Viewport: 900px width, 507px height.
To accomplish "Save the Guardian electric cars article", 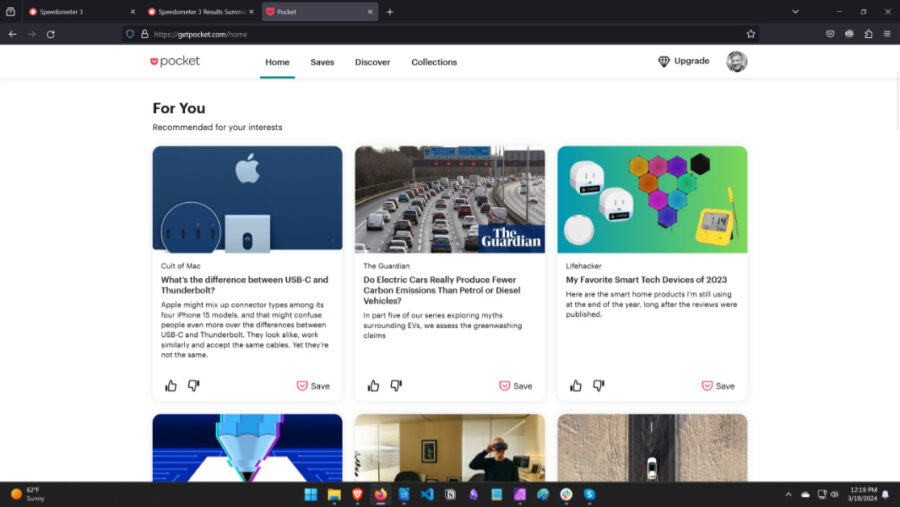I will 515,386.
